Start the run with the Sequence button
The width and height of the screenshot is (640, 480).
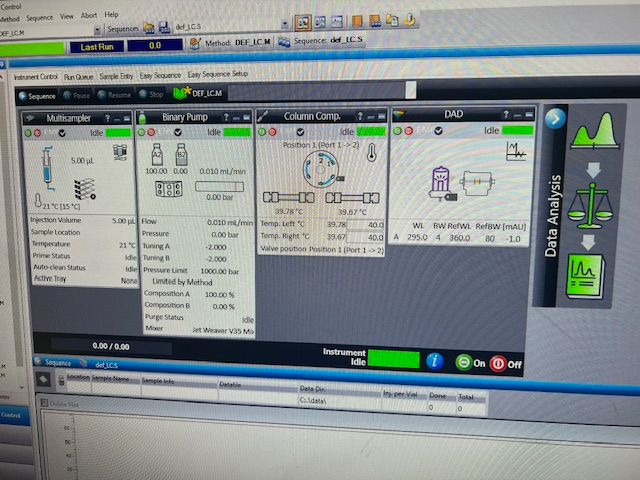(37, 96)
